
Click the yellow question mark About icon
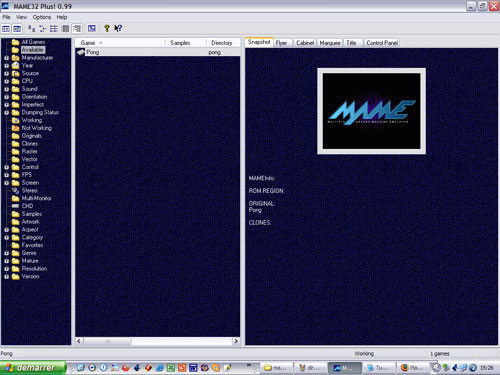(107, 29)
